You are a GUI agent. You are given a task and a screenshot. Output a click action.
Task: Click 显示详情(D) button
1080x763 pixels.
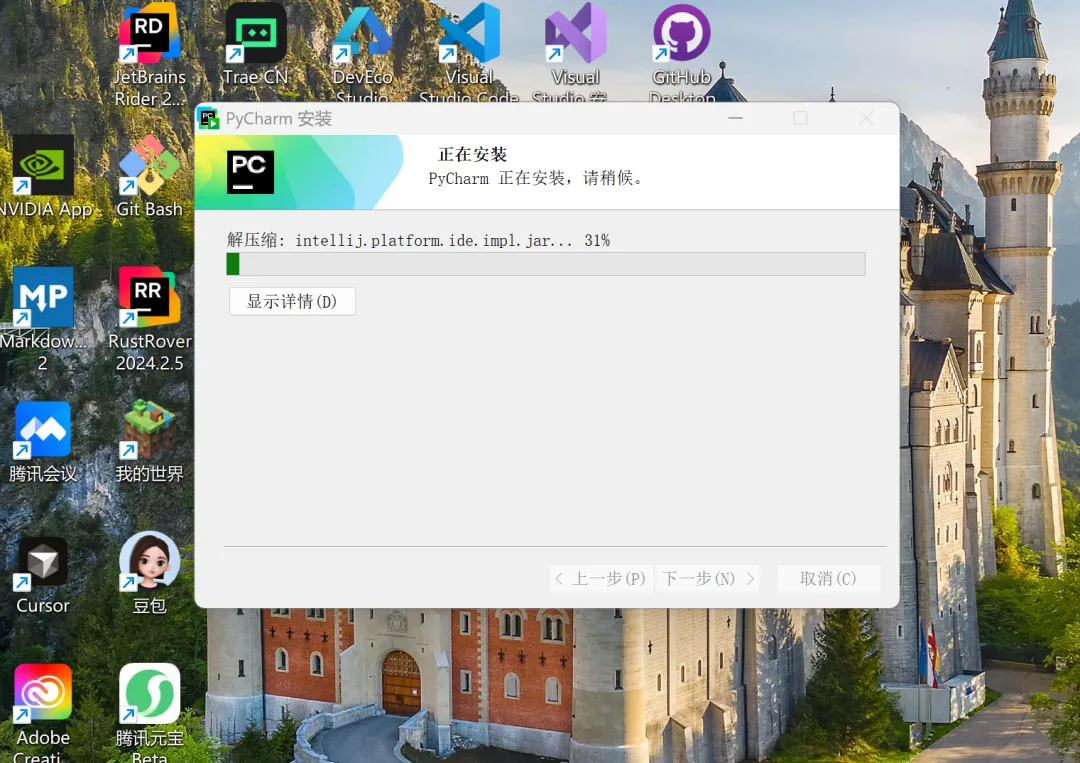[x=292, y=302]
